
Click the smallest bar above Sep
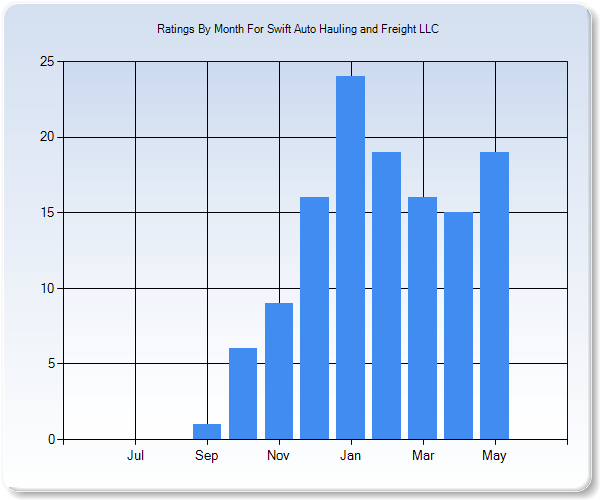point(207,432)
